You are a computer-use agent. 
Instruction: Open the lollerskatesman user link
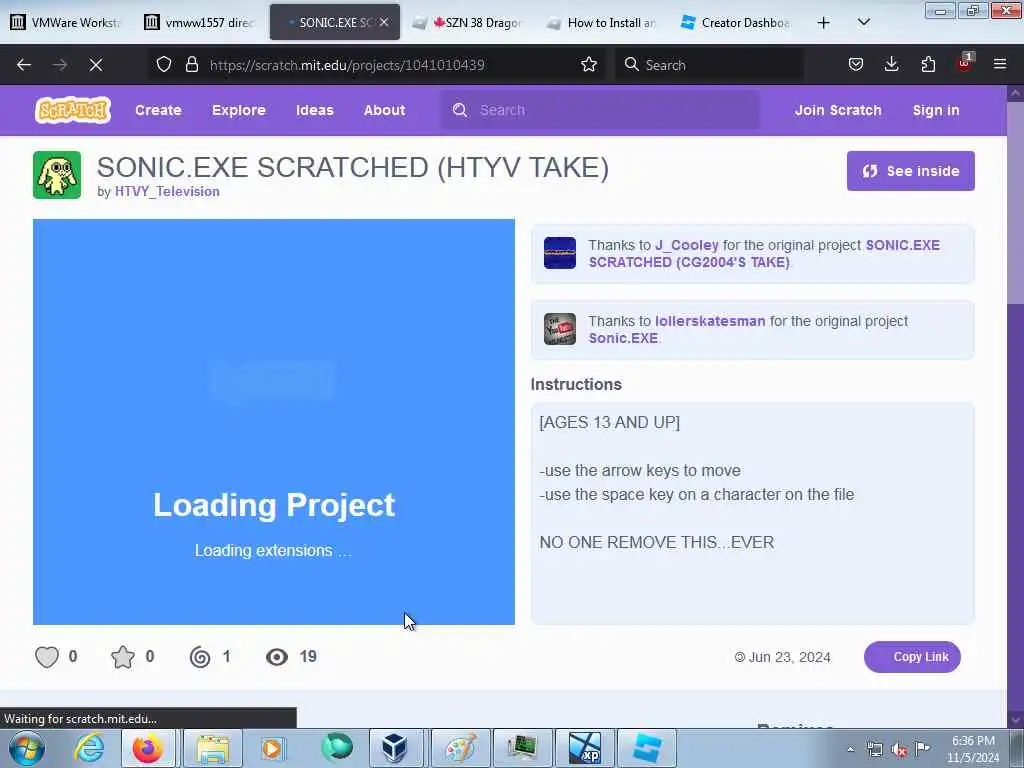click(710, 321)
